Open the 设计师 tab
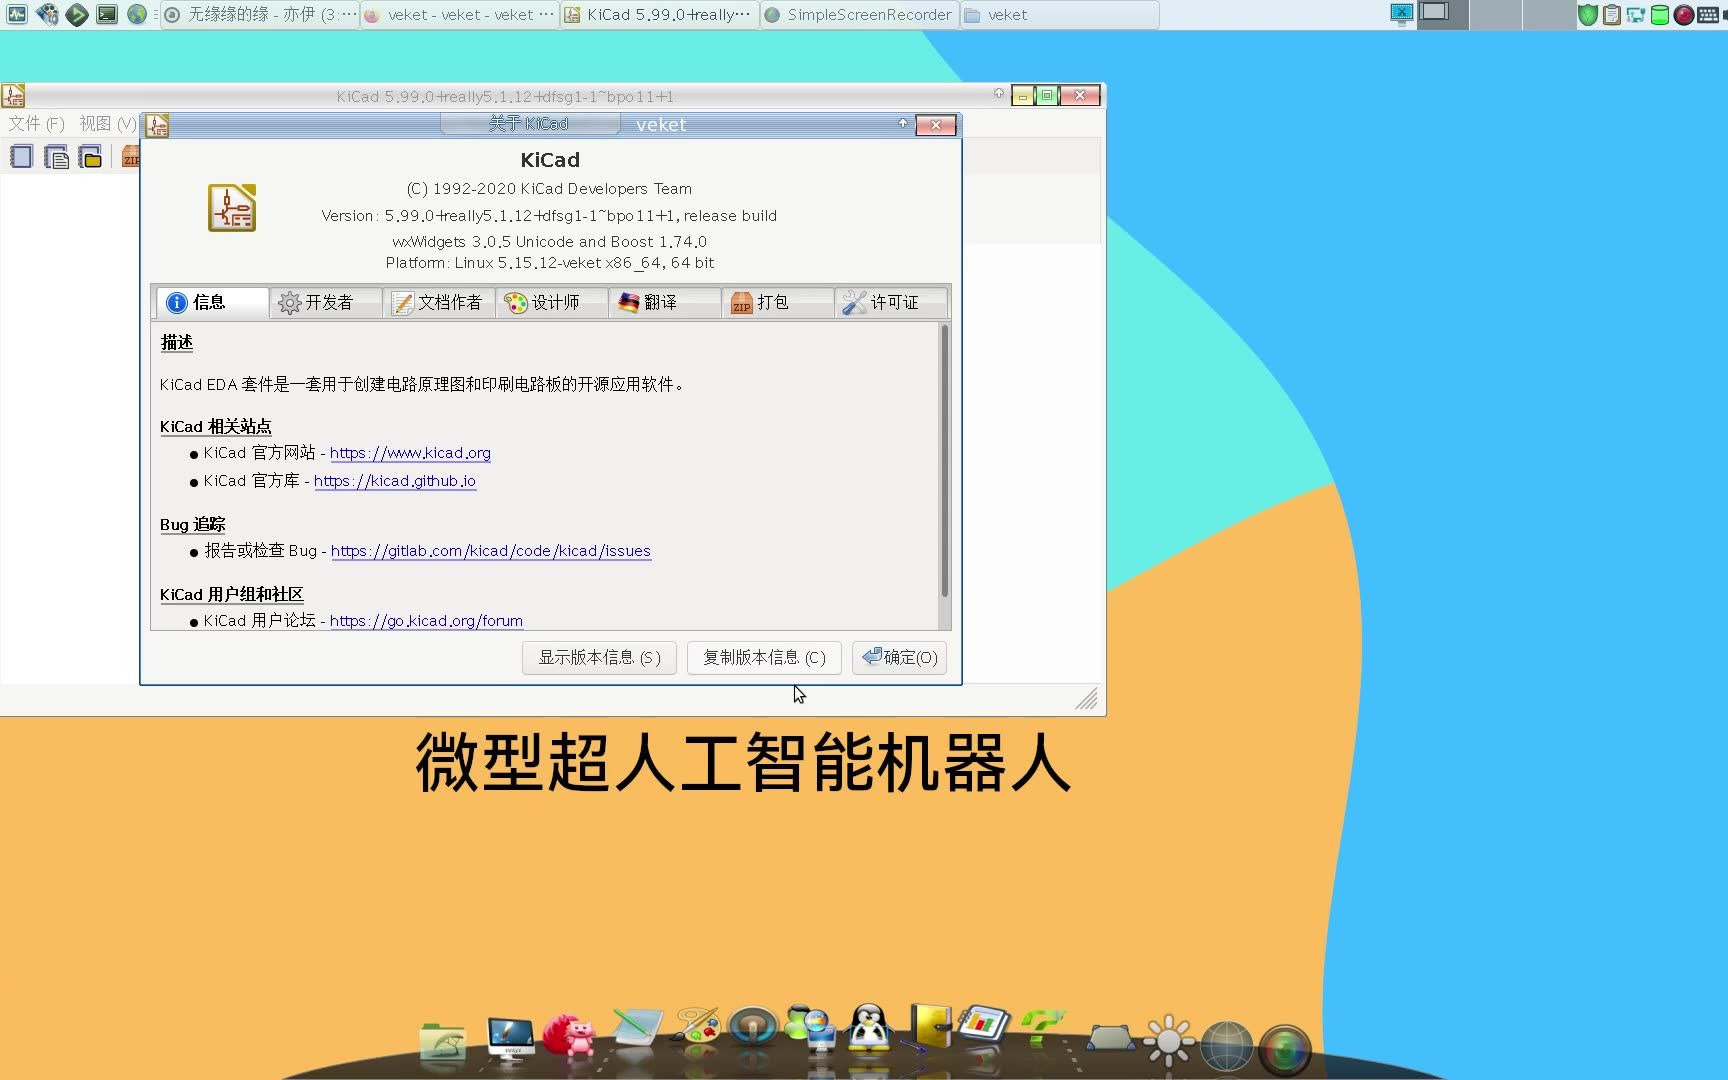 pos(552,303)
